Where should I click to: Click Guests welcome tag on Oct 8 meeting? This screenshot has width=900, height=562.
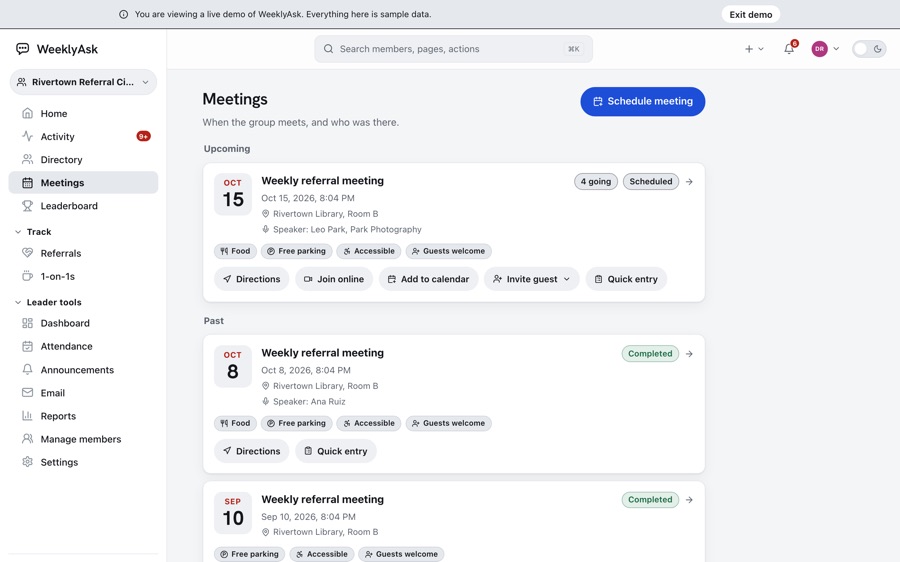[448, 423]
